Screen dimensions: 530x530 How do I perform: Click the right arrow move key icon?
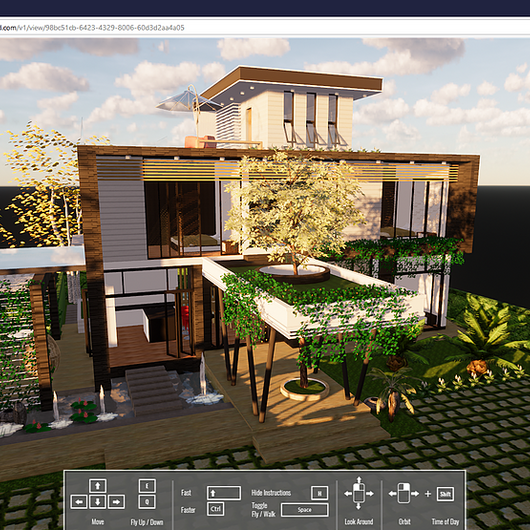point(116,502)
